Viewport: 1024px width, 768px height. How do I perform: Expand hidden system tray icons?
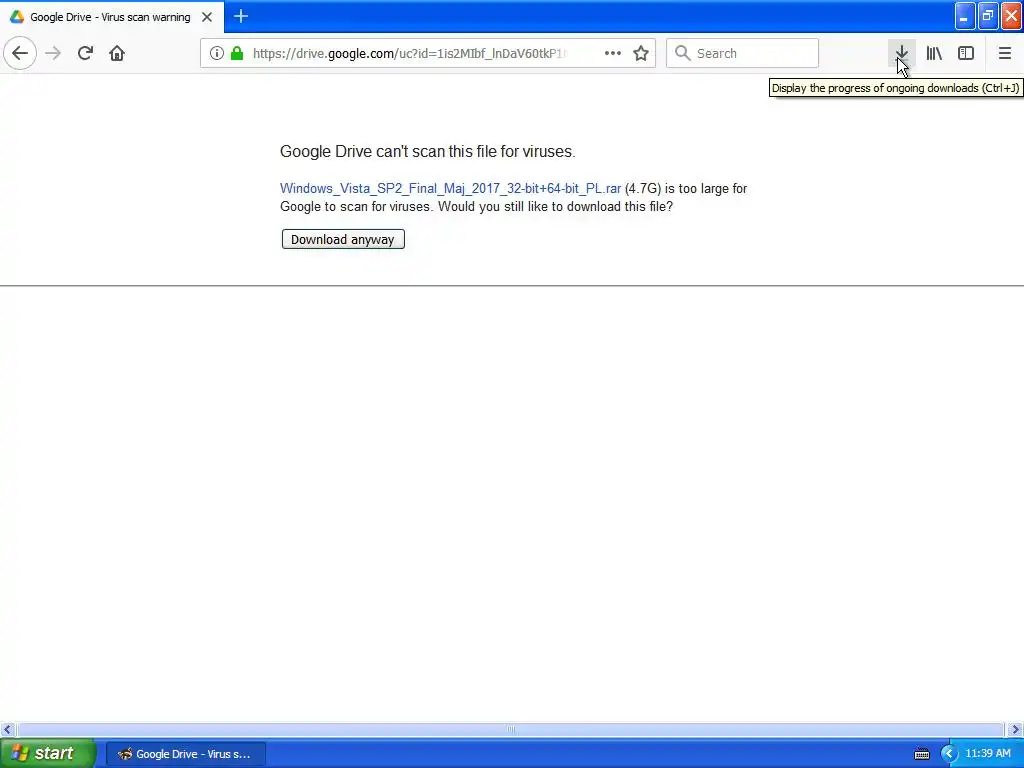click(x=948, y=754)
